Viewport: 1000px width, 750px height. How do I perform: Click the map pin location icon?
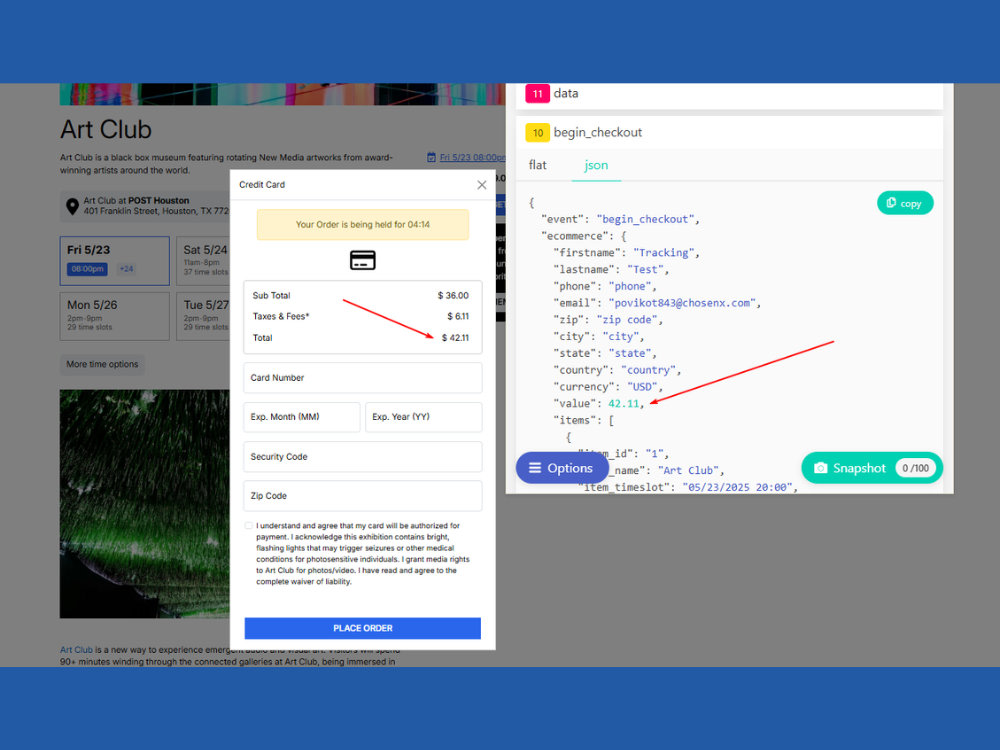point(72,206)
